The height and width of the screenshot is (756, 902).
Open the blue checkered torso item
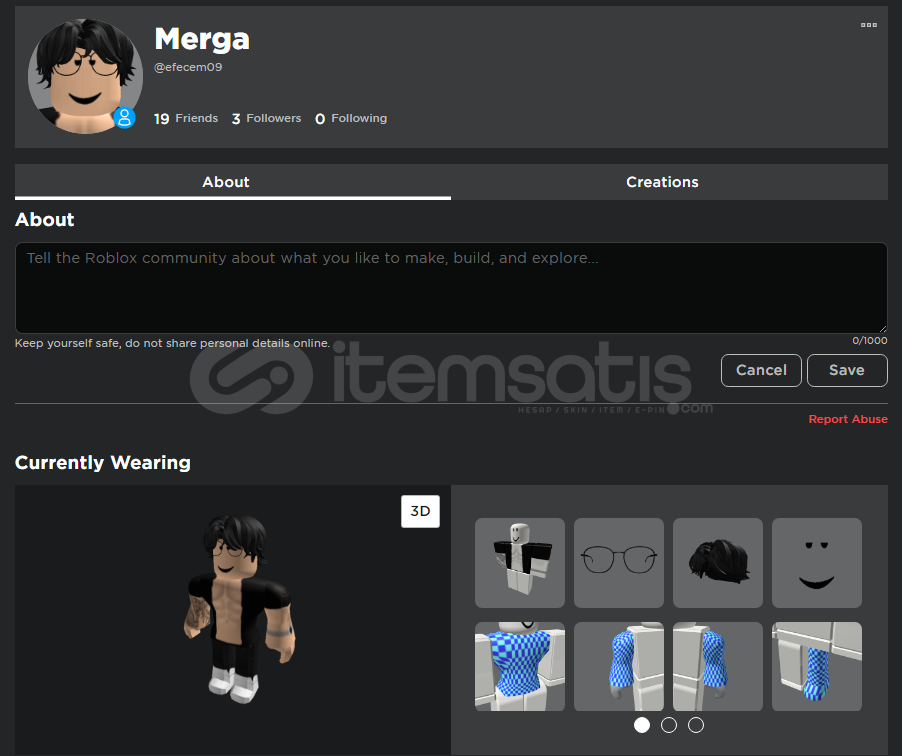pos(519,666)
